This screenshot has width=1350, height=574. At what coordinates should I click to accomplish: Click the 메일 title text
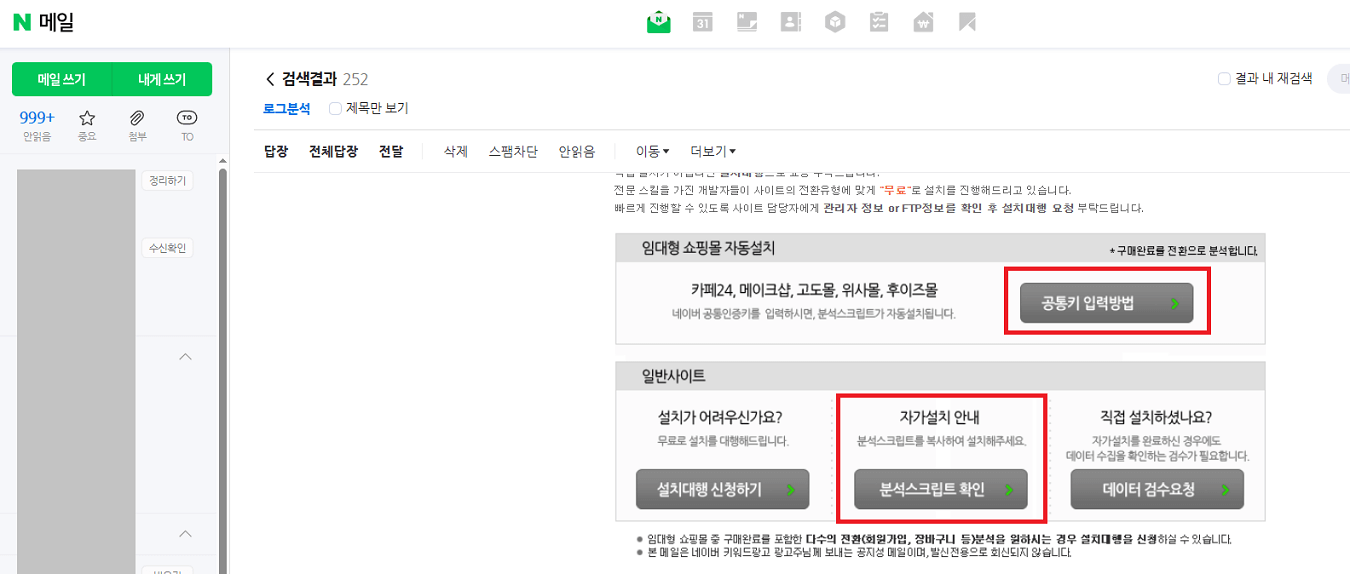[56, 22]
